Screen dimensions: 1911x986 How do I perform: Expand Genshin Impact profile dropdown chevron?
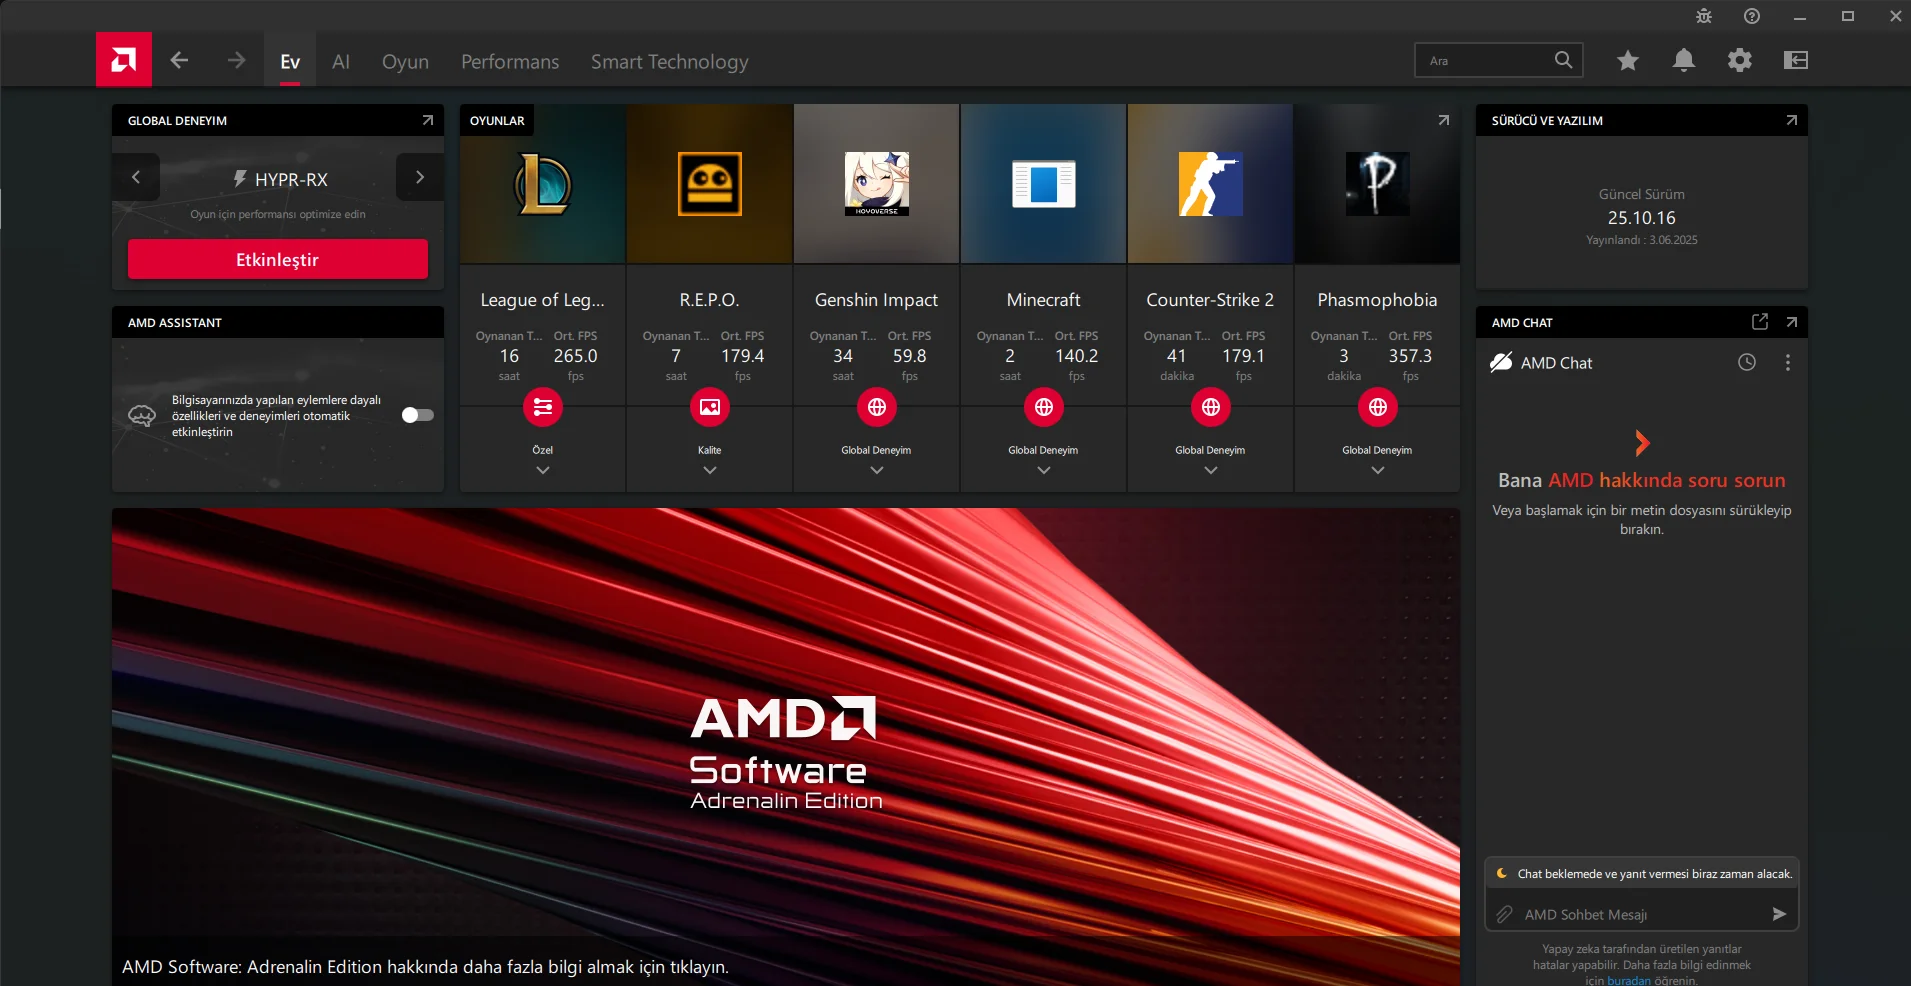(877, 470)
